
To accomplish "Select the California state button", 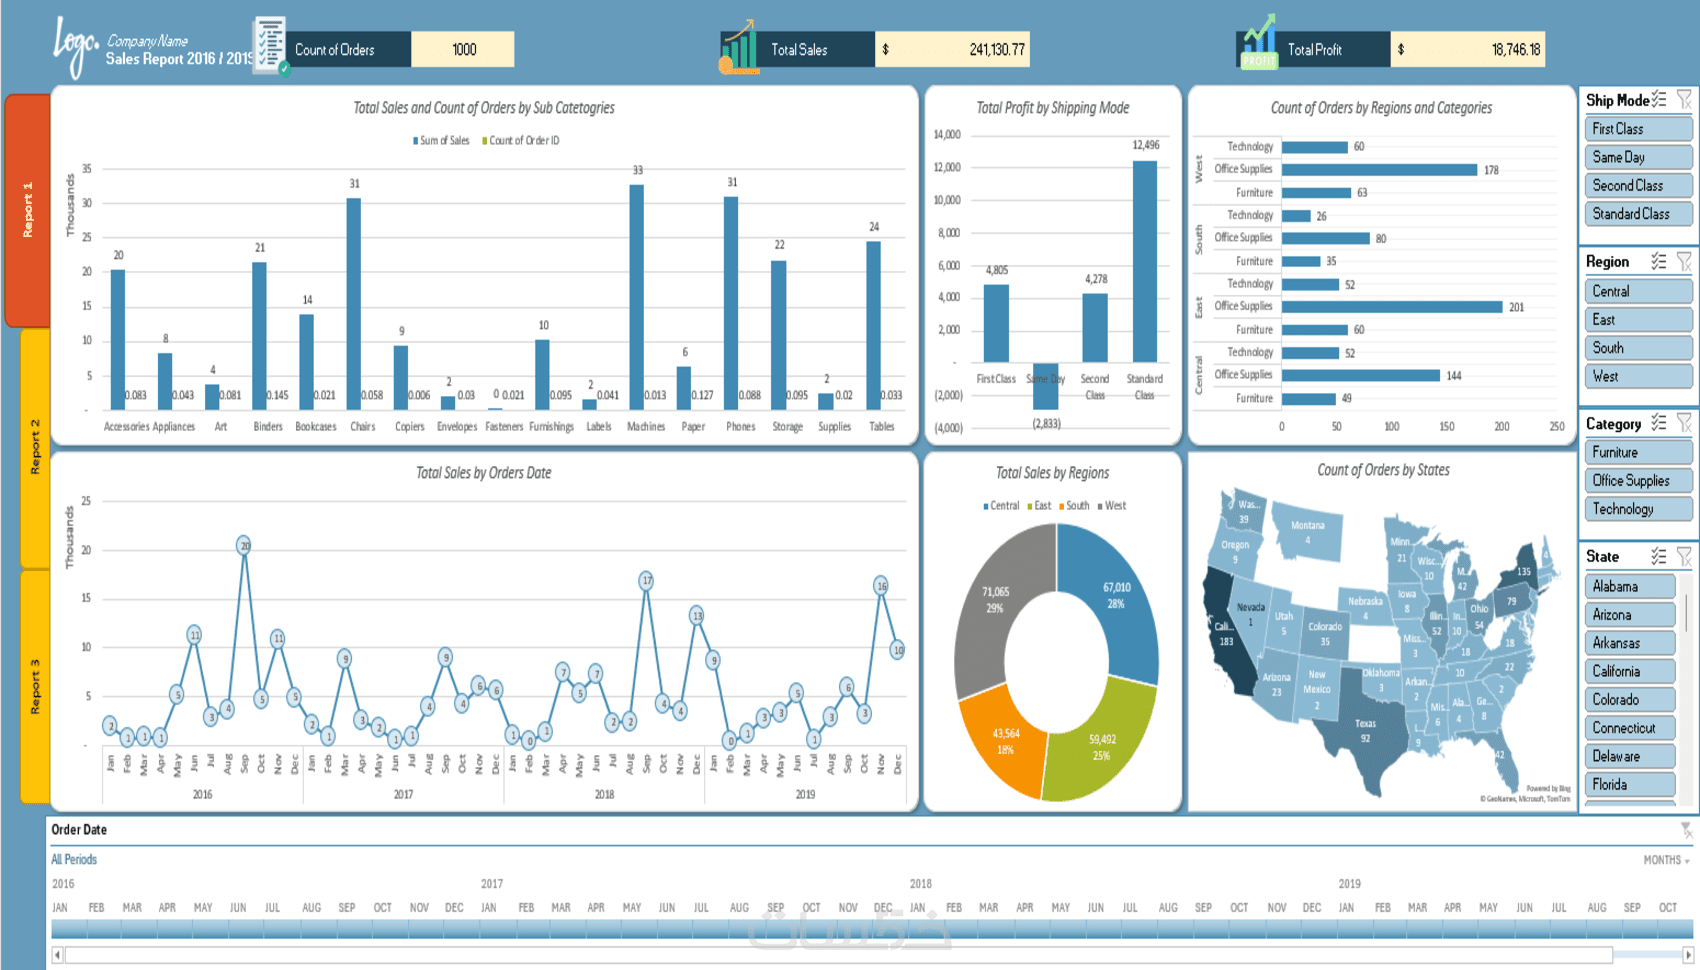I will coord(1630,671).
